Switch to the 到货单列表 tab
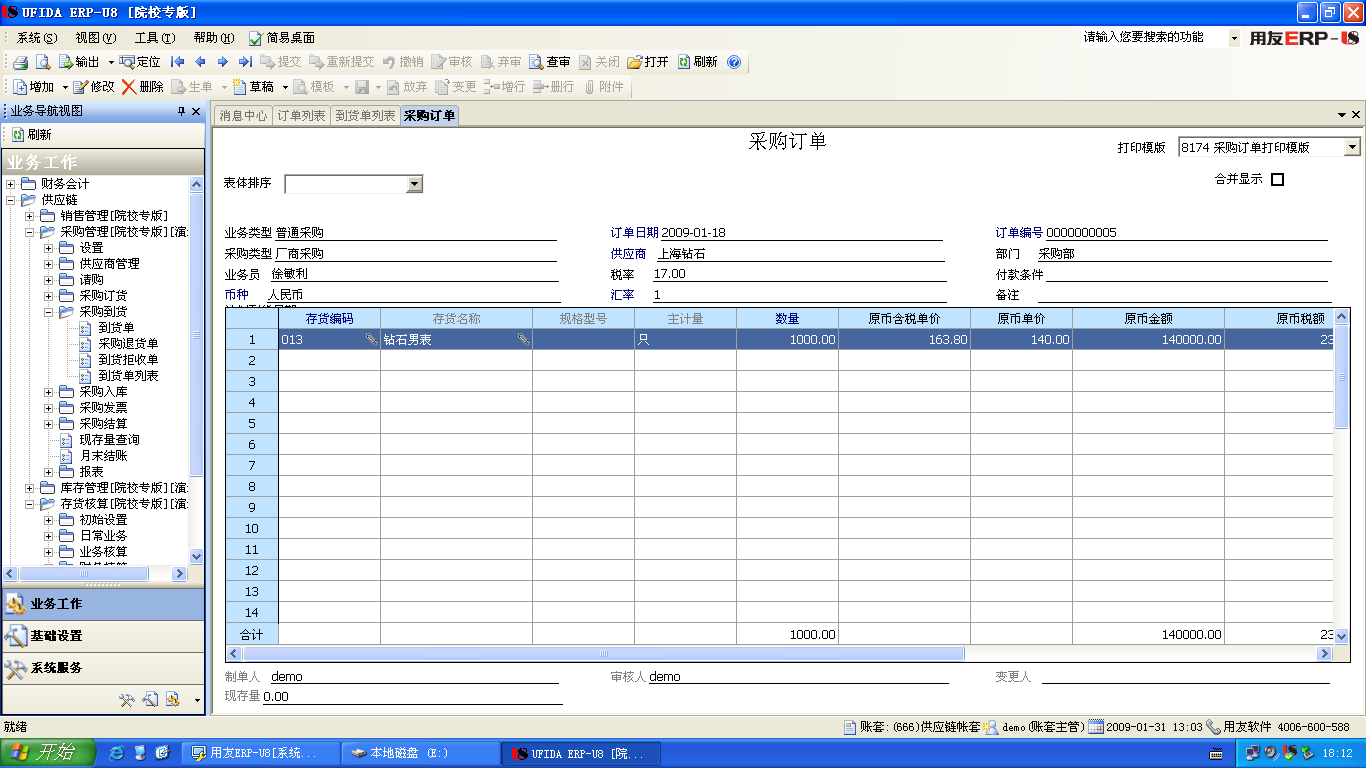Image resolution: width=1366 pixels, height=768 pixels. [365, 116]
